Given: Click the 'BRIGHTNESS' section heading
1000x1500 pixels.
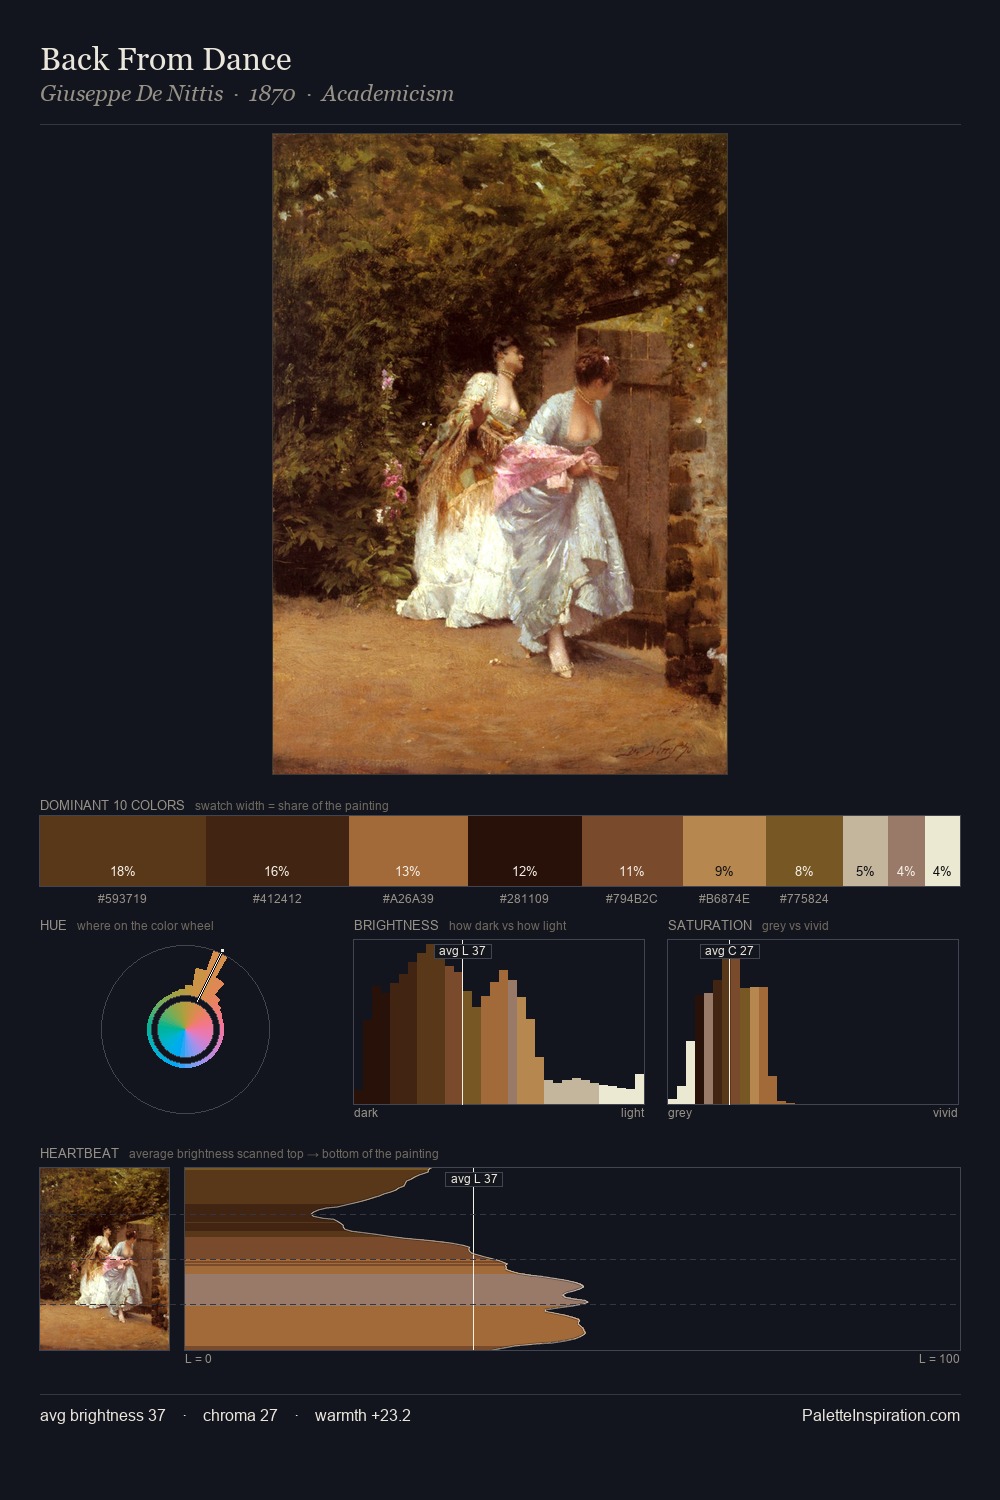Looking at the screenshot, I should 396,925.
